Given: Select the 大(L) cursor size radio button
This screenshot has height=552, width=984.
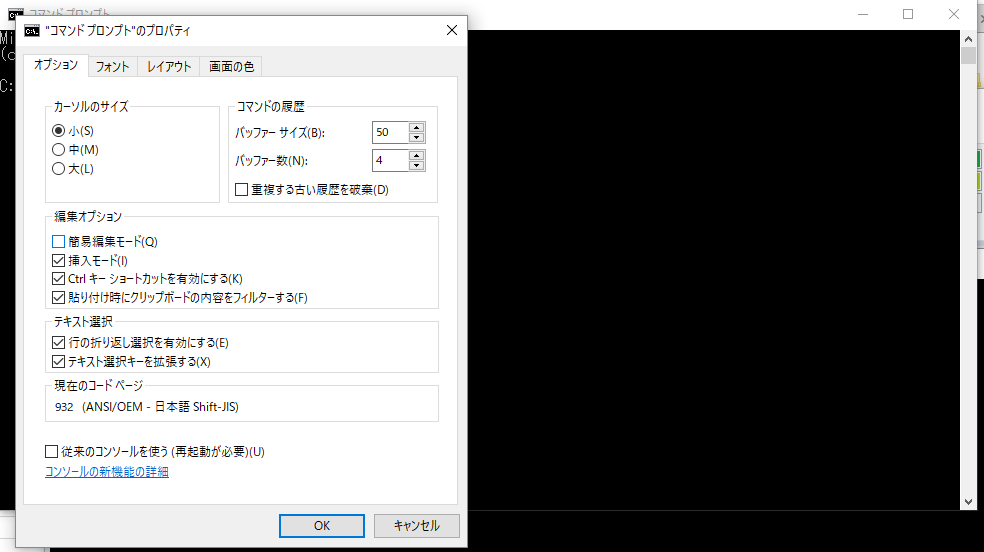Looking at the screenshot, I should (x=58, y=168).
